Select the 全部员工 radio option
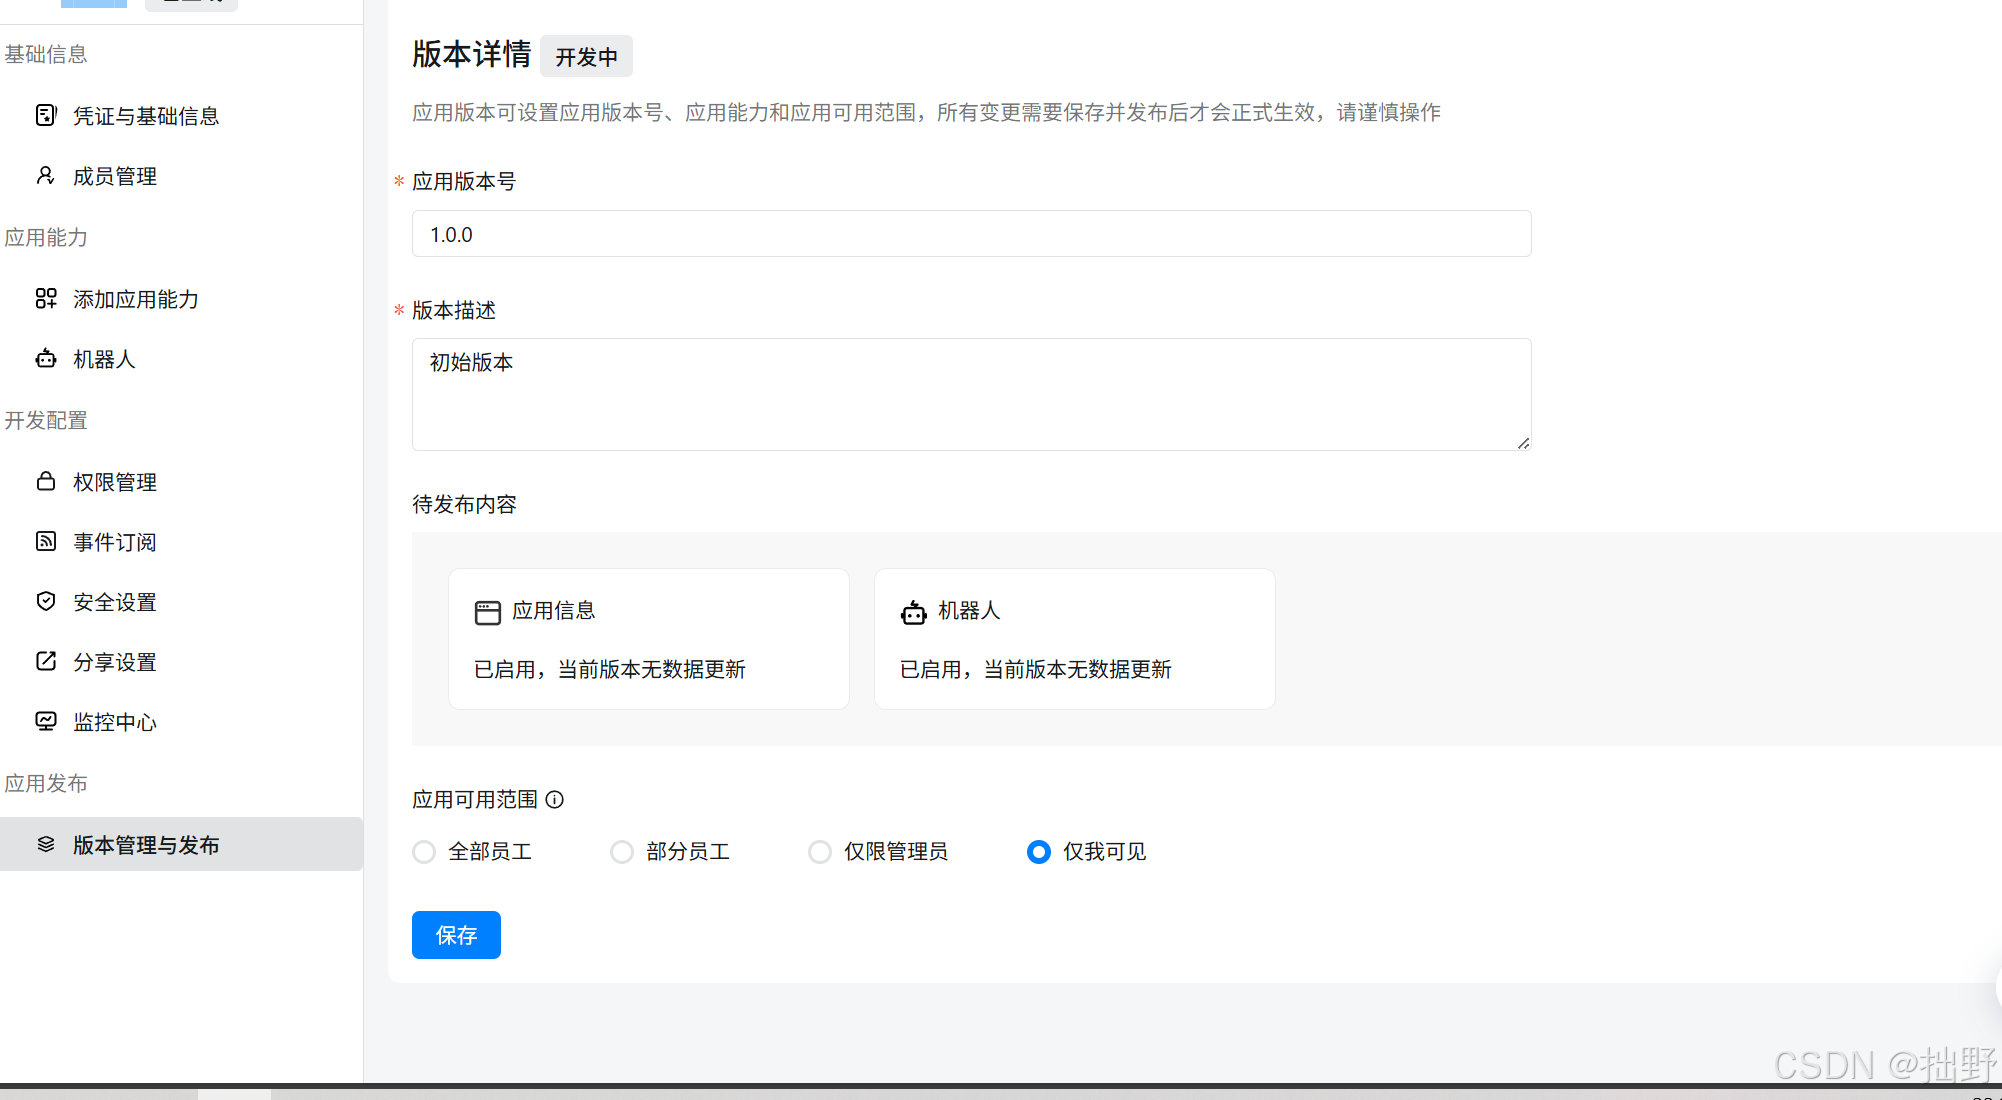Image resolution: width=2002 pixels, height=1100 pixels. click(x=424, y=851)
